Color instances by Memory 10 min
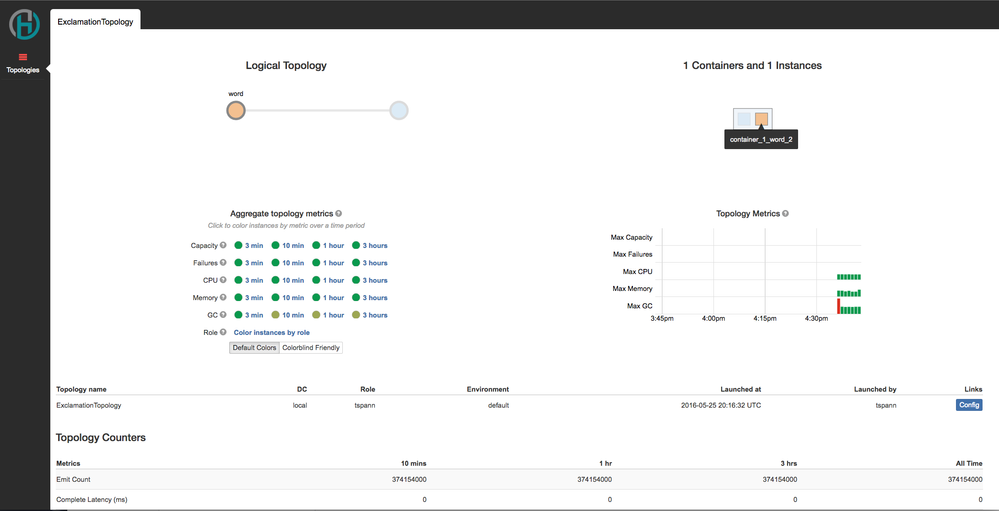The height and width of the screenshot is (511, 999). [287, 298]
